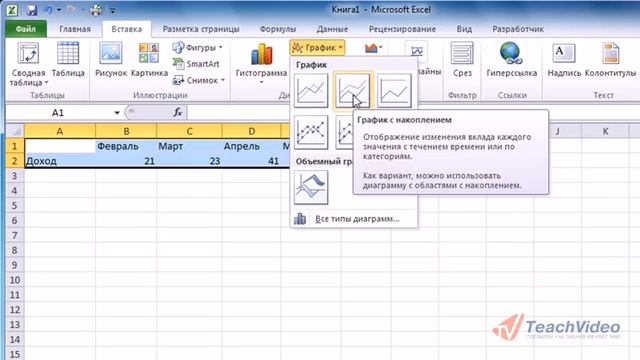Switch to the Рецензирование tab
Viewport: 640px width, 360px height.
click(402, 29)
